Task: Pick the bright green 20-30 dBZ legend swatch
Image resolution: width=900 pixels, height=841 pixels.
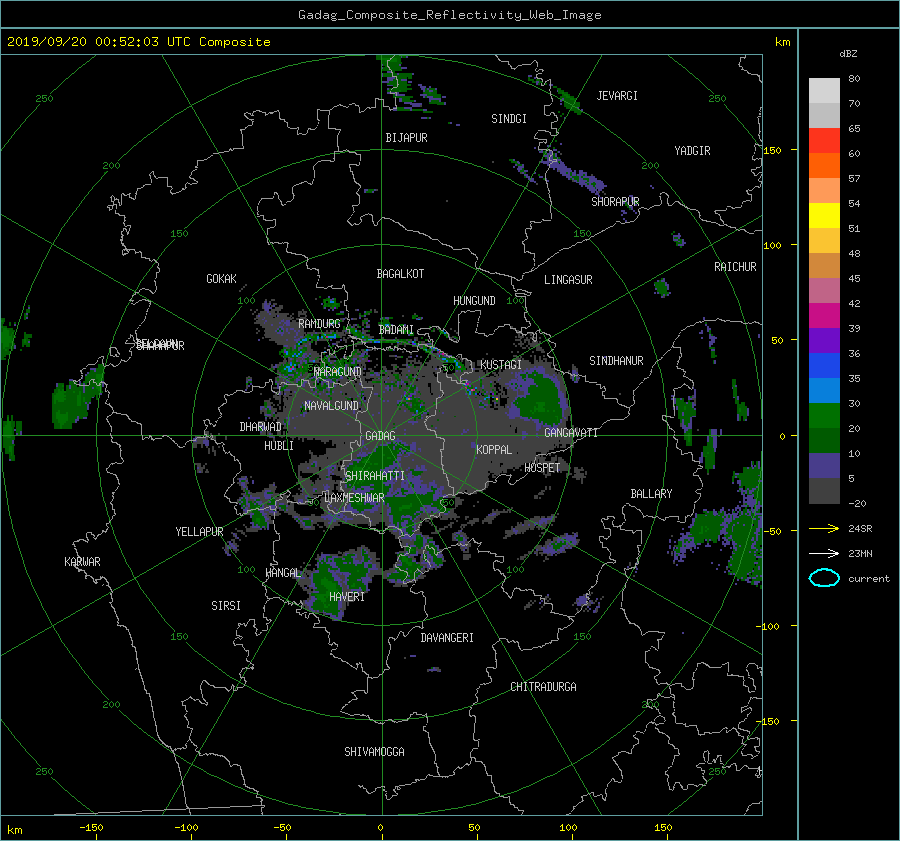Action: pos(824,415)
